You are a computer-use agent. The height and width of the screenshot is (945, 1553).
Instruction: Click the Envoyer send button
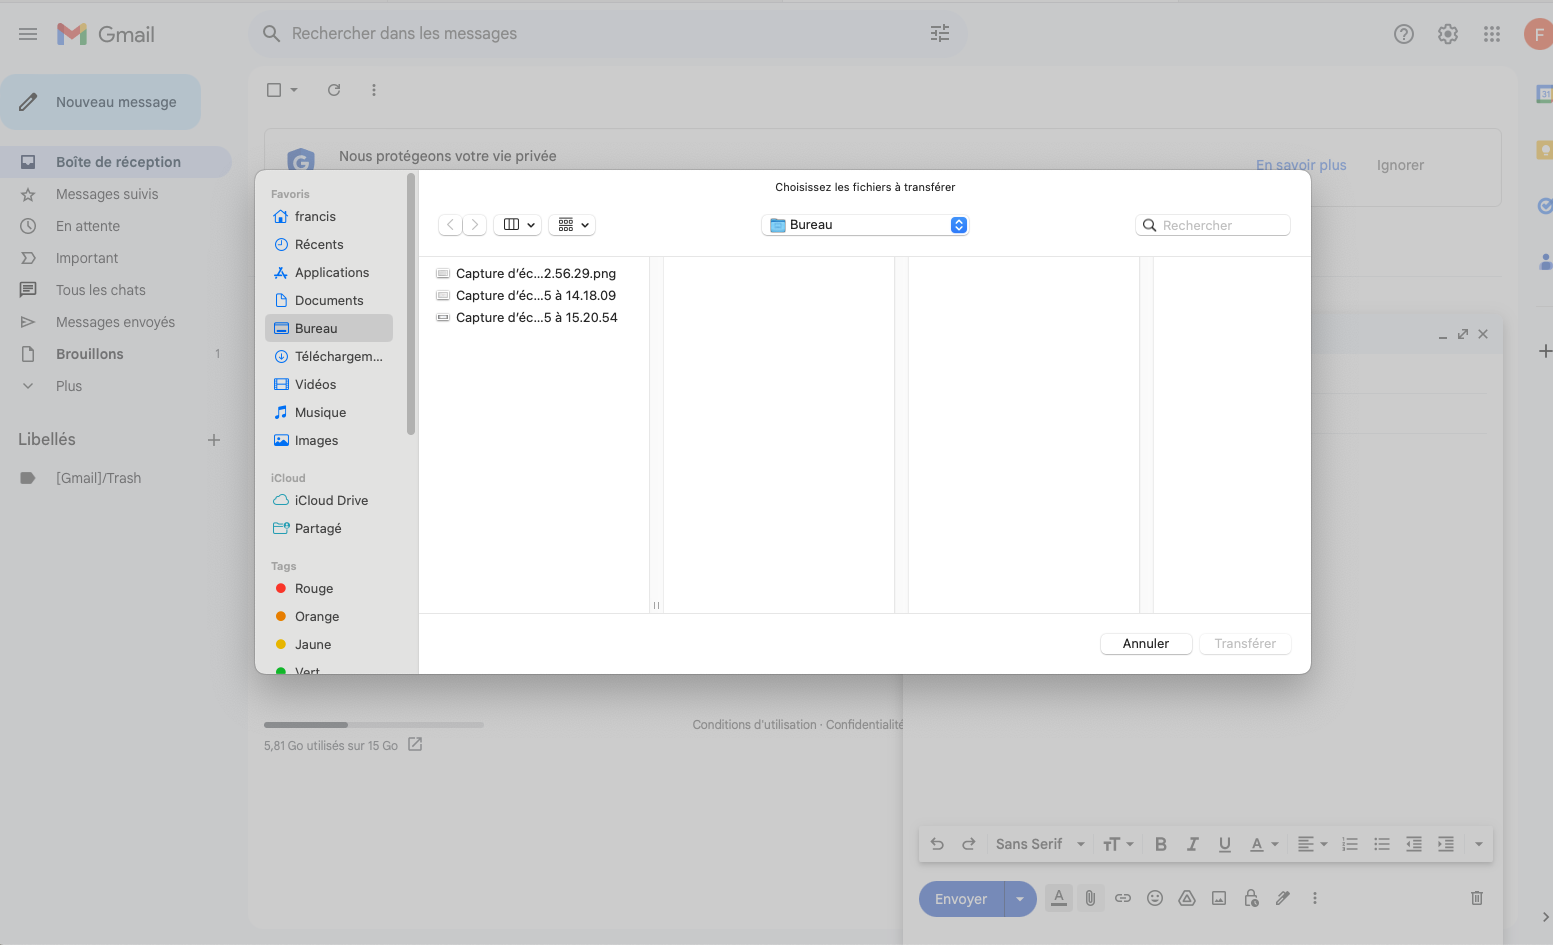pyautogui.click(x=961, y=899)
